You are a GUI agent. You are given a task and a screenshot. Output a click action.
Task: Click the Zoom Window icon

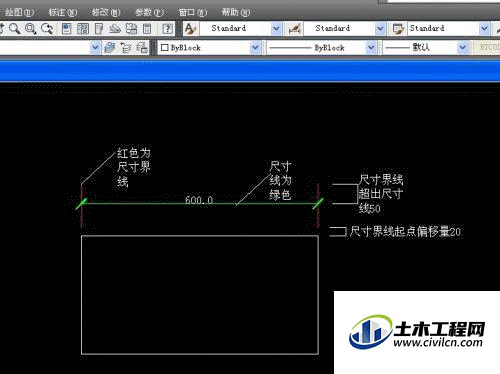[x=31, y=29]
